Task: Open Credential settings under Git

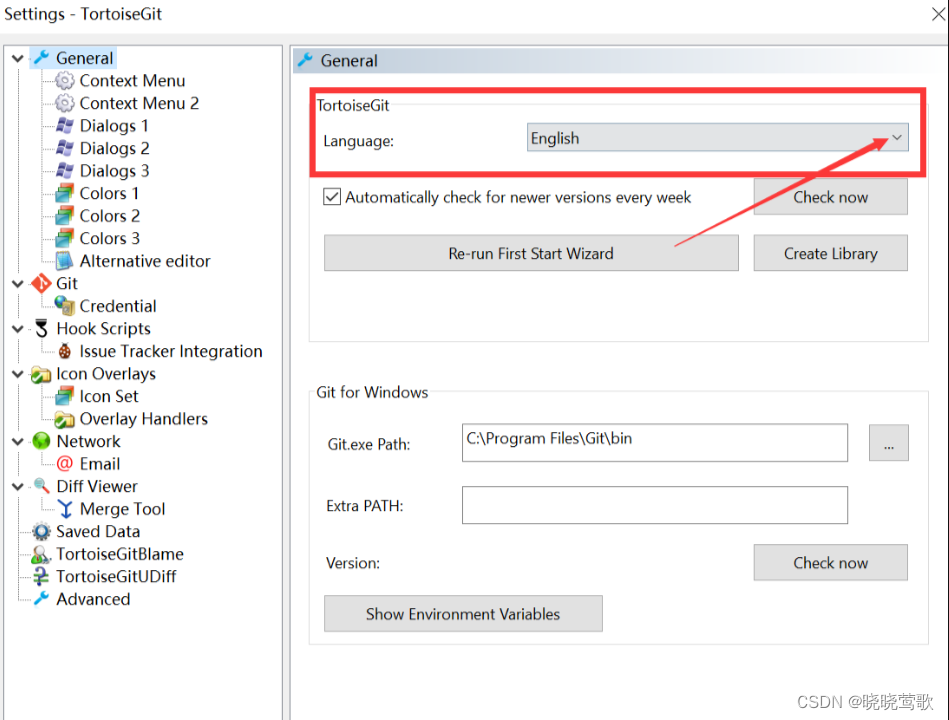Action: [117, 306]
